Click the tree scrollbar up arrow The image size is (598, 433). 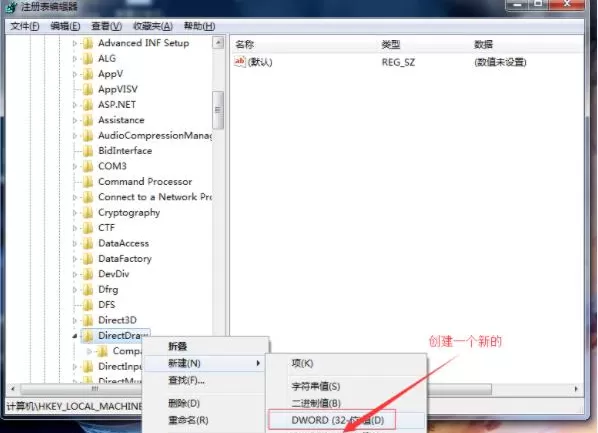tap(218, 42)
